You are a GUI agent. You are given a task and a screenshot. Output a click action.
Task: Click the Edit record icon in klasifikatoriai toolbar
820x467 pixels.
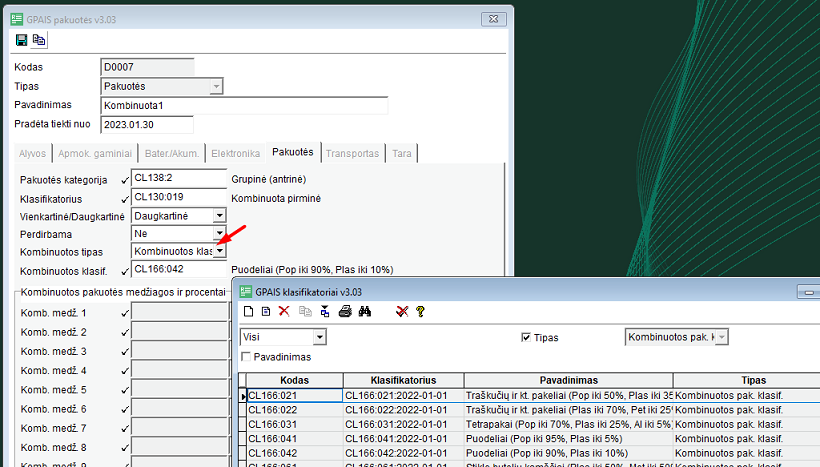pyautogui.click(x=266, y=312)
